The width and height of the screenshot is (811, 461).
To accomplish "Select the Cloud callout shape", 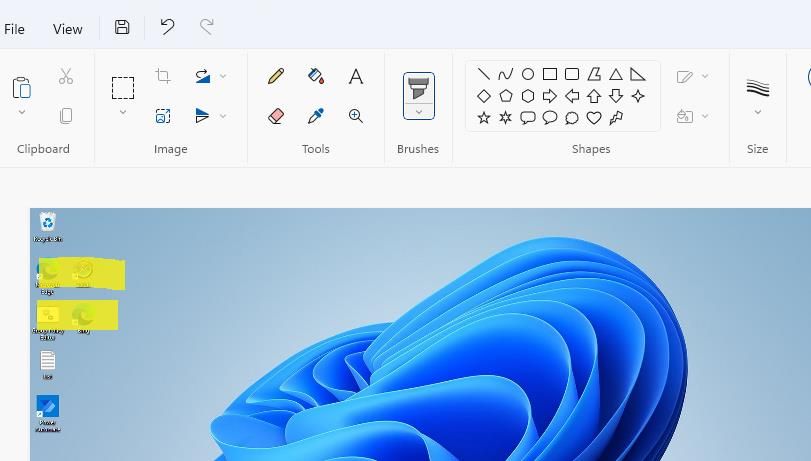I will point(572,118).
